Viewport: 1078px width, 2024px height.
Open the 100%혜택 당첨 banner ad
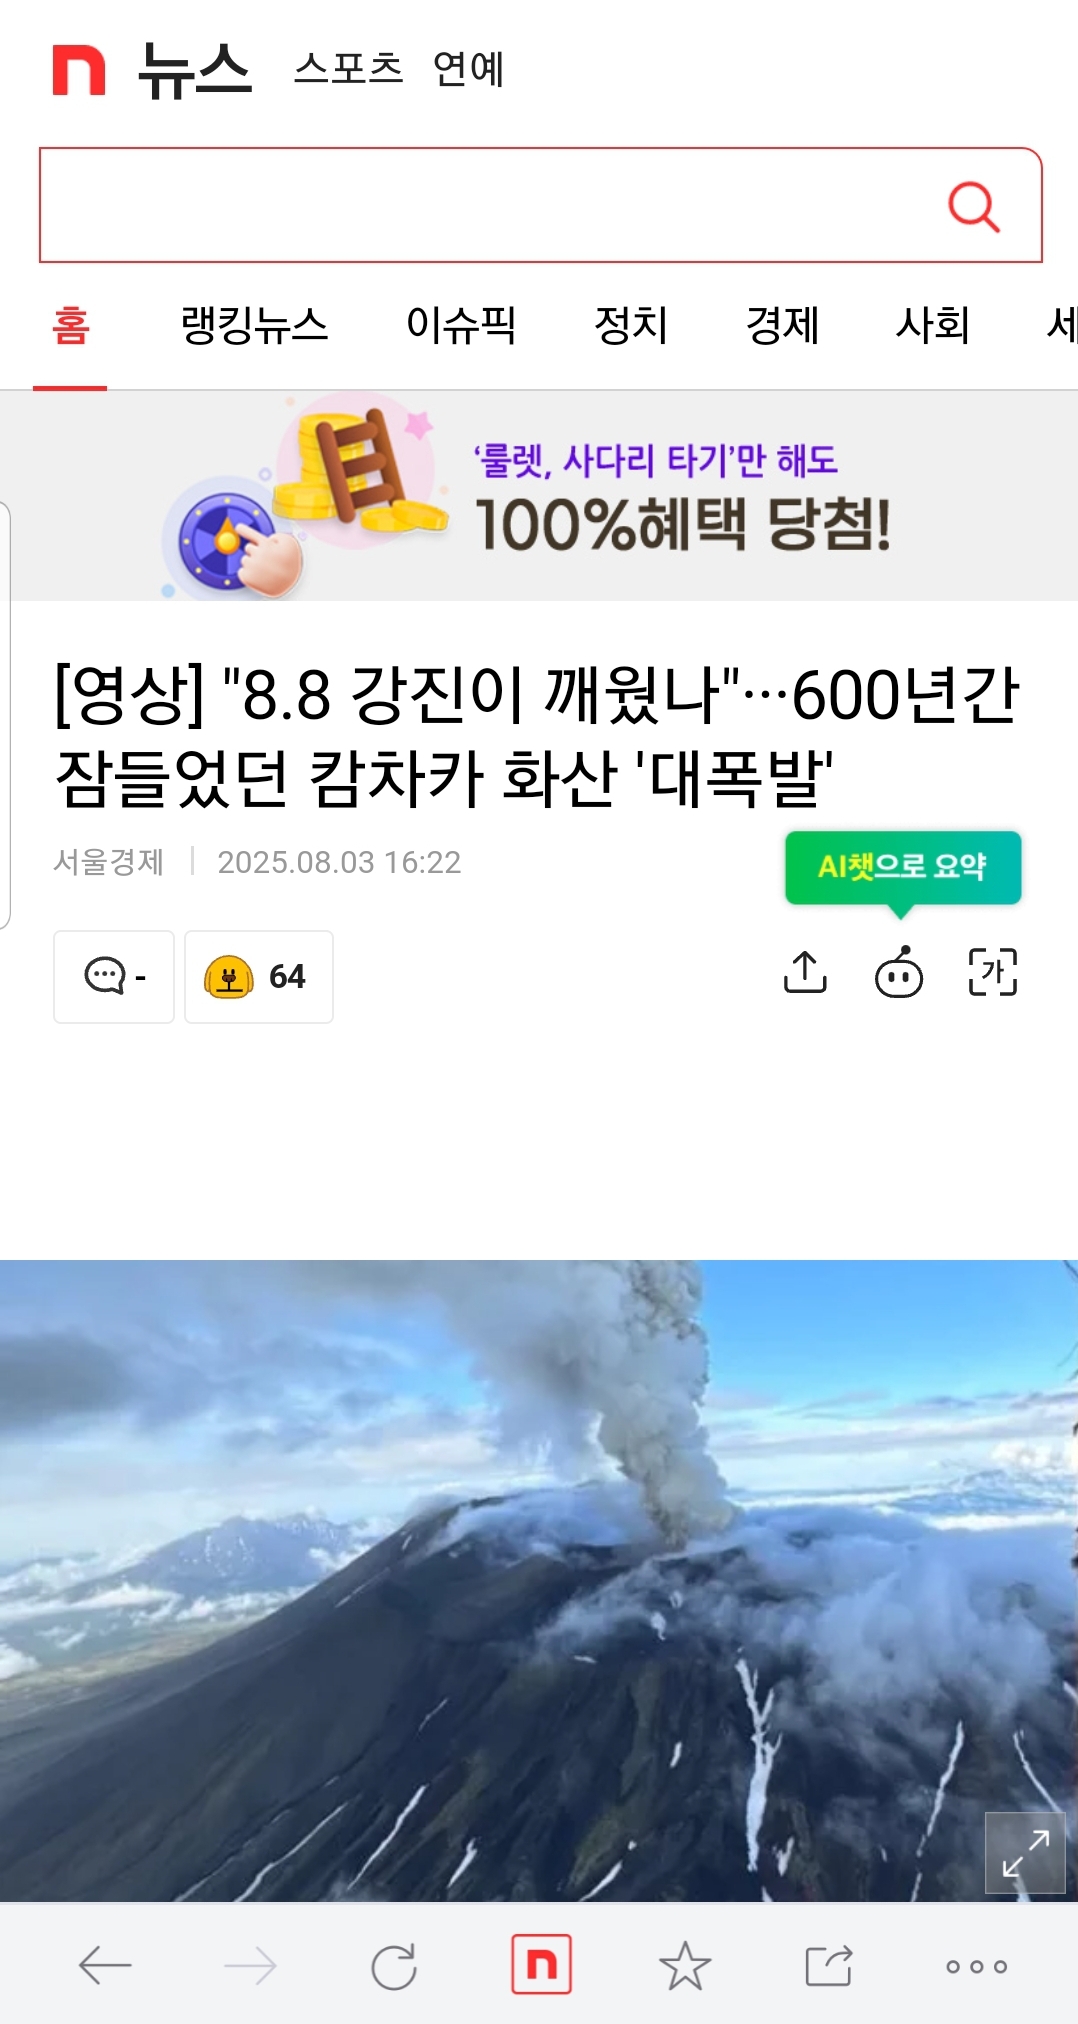click(539, 496)
